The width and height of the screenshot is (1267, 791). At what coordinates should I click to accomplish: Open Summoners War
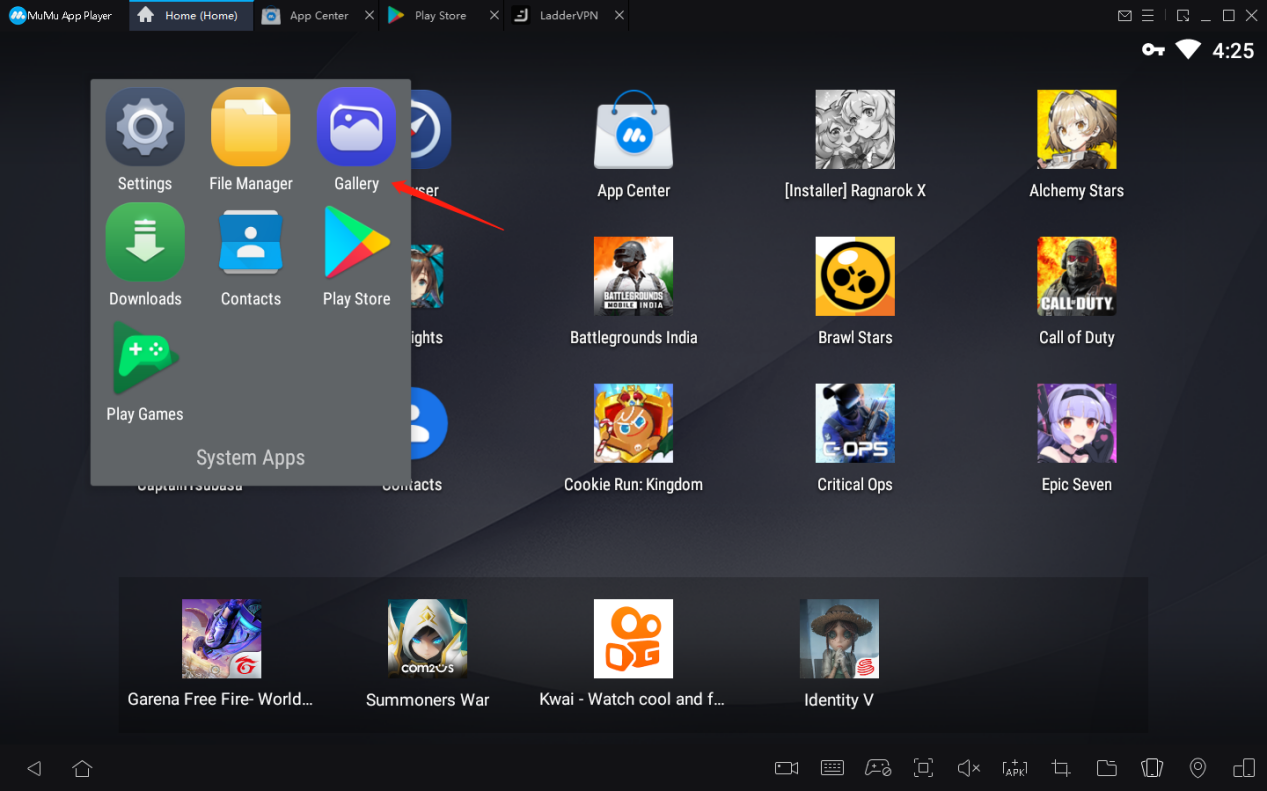(427, 639)
